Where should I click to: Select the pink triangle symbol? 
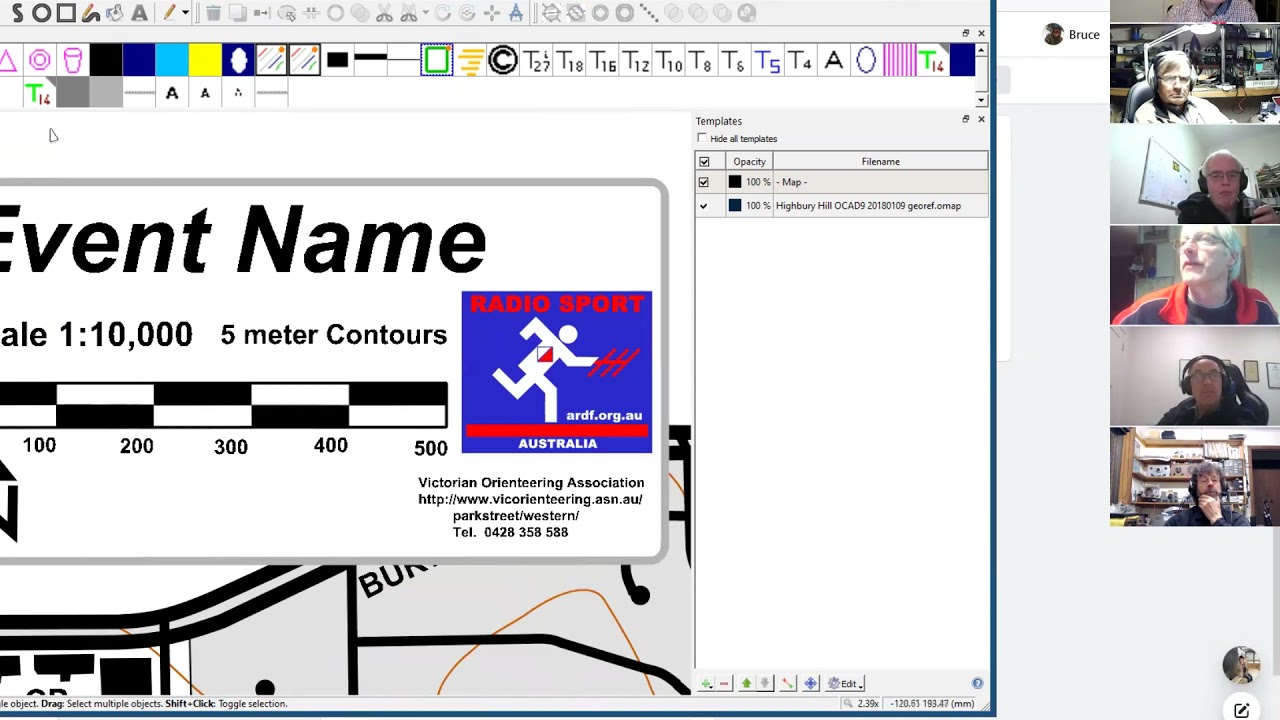tap(8, 61)
